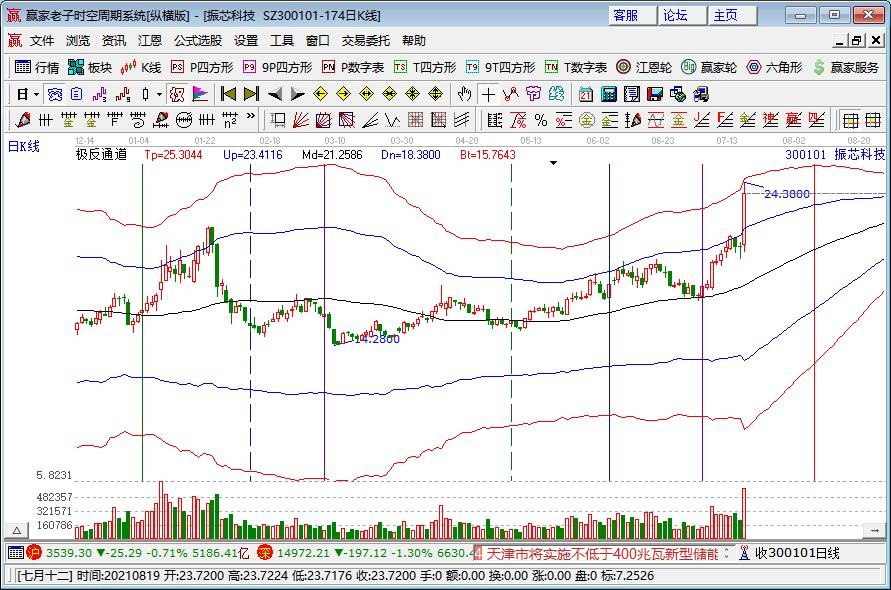Open the 公式选股 menu
The height and width of the screenshot is (590, 891).
(198, 41)
